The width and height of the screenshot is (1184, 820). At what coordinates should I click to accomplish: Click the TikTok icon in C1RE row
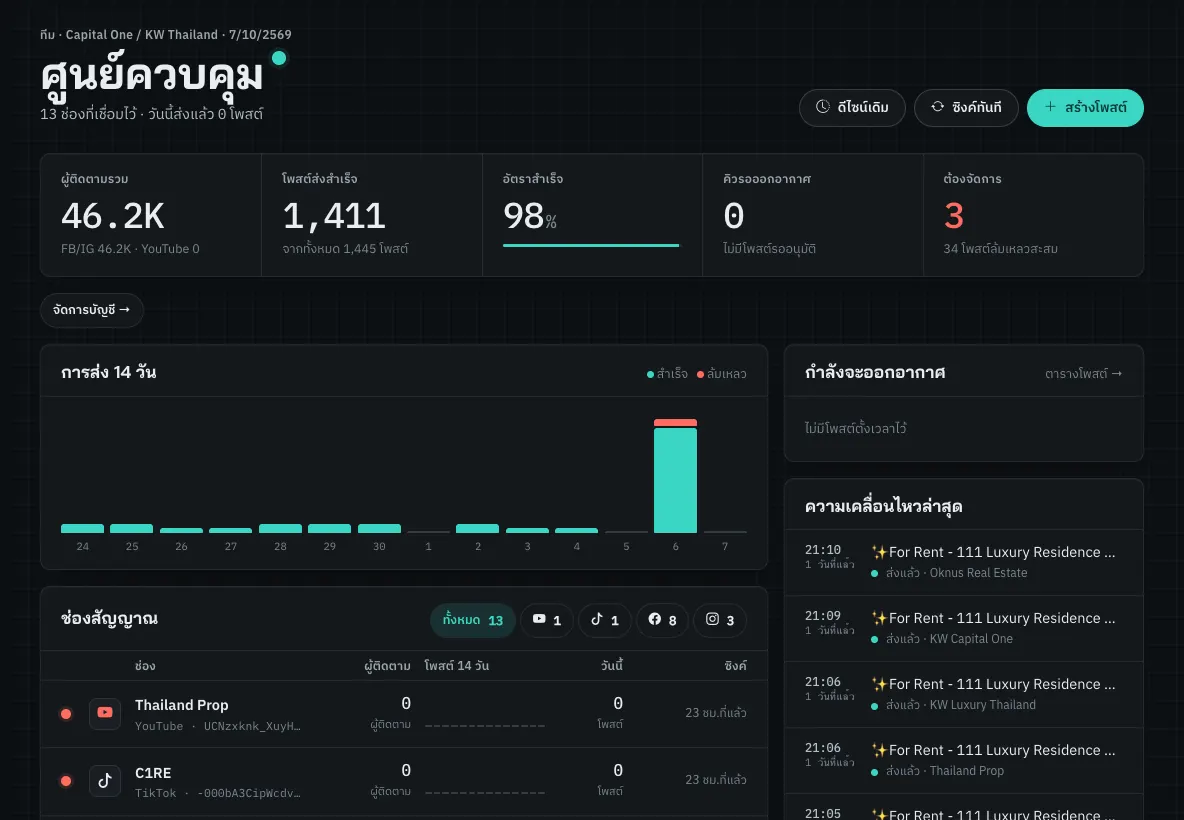coord(105,781)
